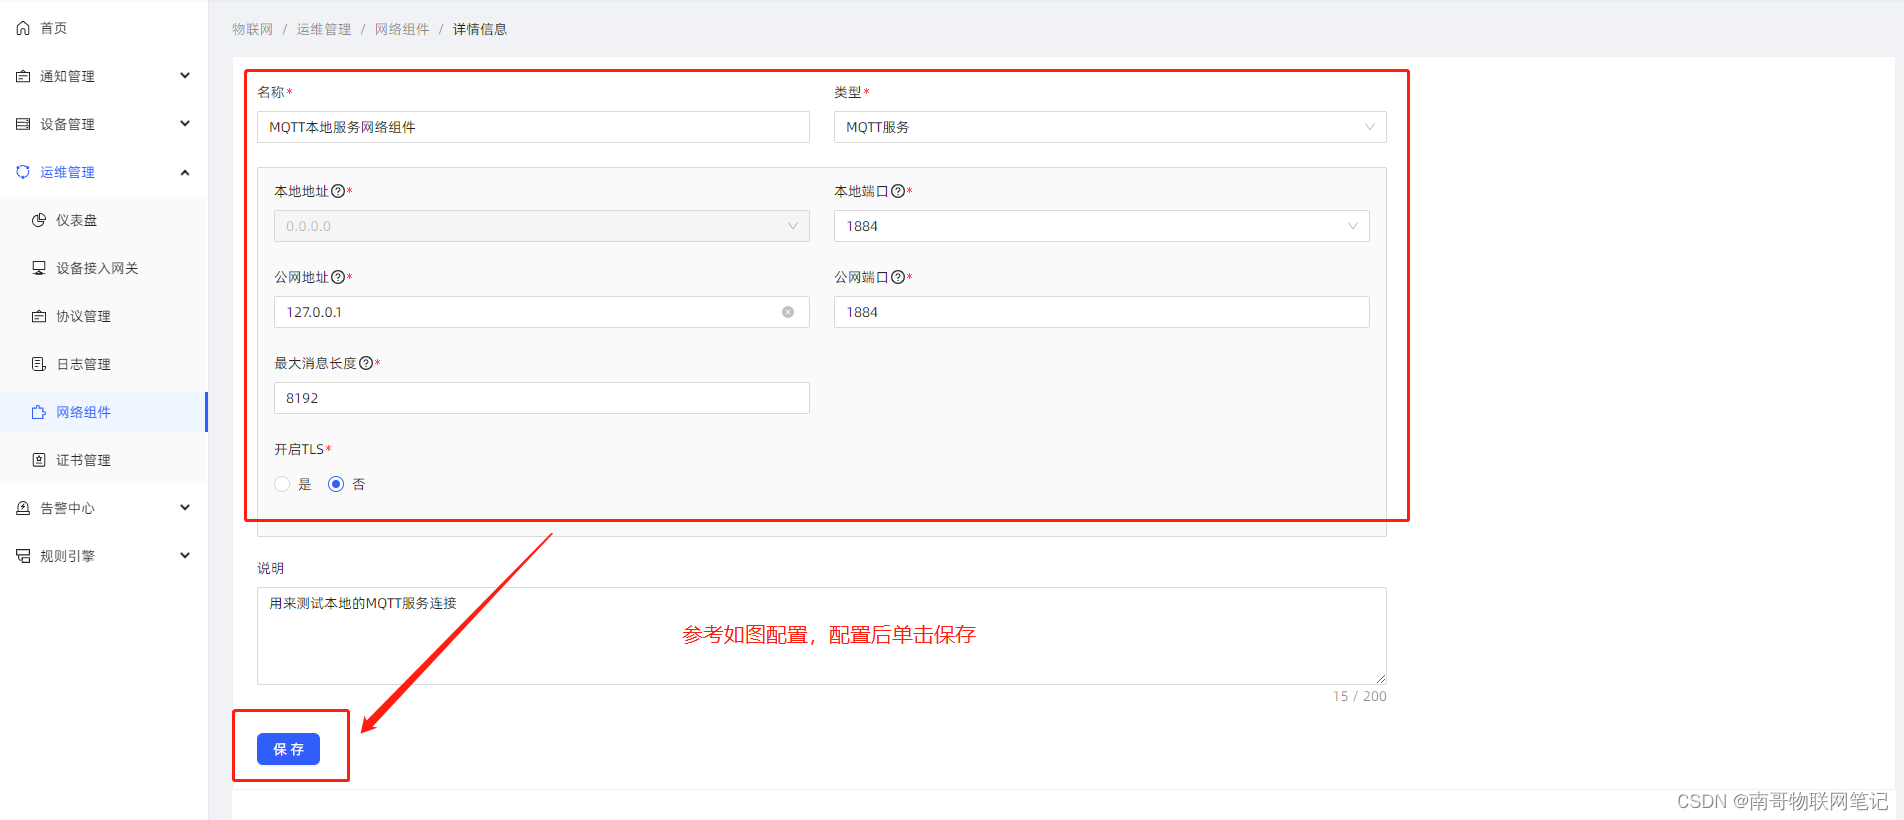Expand the 规则引擎 menu chevron
The height and width of the screenshot is (820, 1904).
pos(185,556)
